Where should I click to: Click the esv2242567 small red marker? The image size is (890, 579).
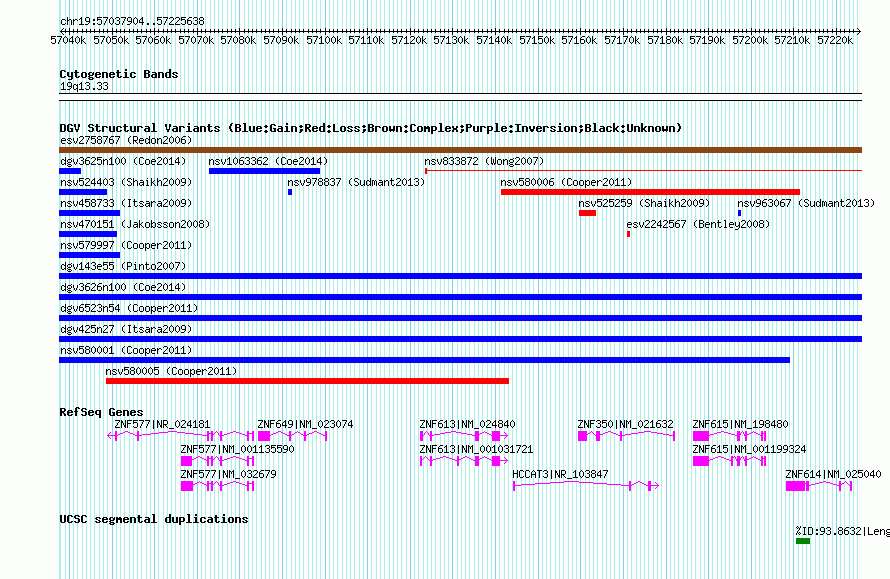(628, 234)
